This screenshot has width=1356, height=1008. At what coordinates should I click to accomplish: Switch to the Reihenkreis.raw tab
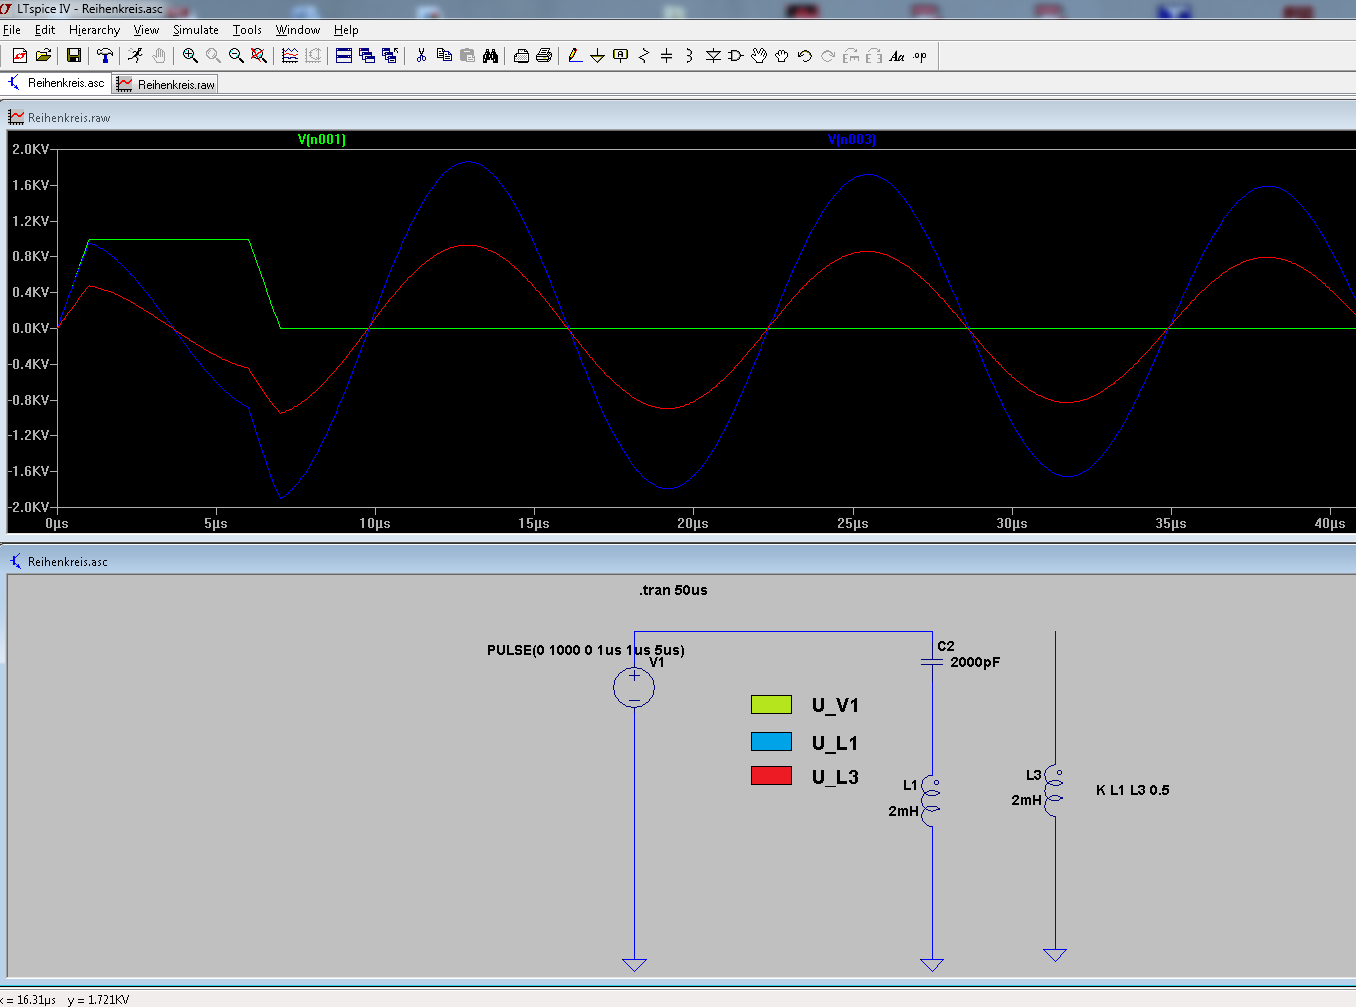(166, 85)
